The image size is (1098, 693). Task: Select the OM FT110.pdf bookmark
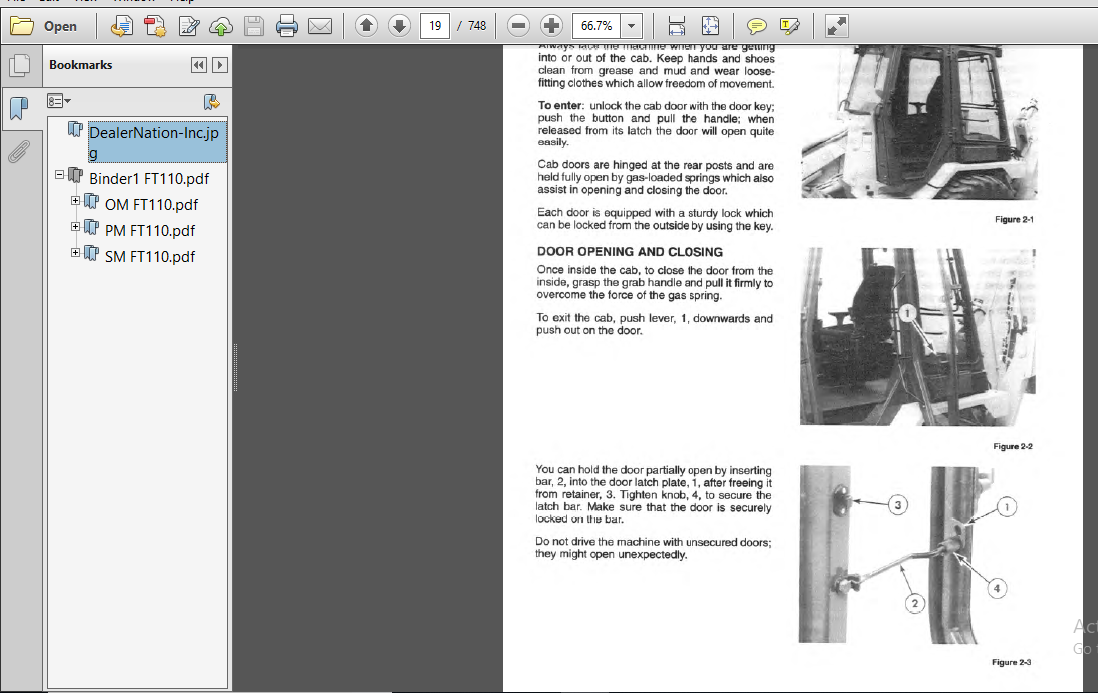coord(151,205)
